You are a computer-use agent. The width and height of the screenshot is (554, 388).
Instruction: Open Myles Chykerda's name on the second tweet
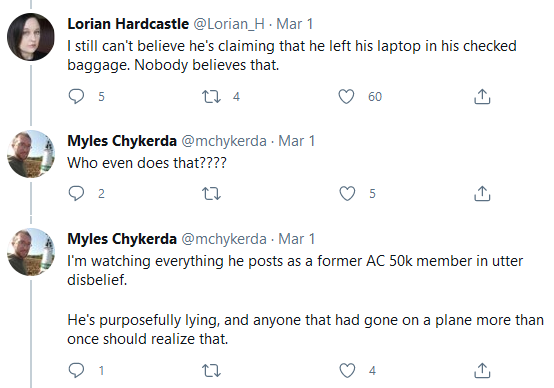[x=122, y=141]
